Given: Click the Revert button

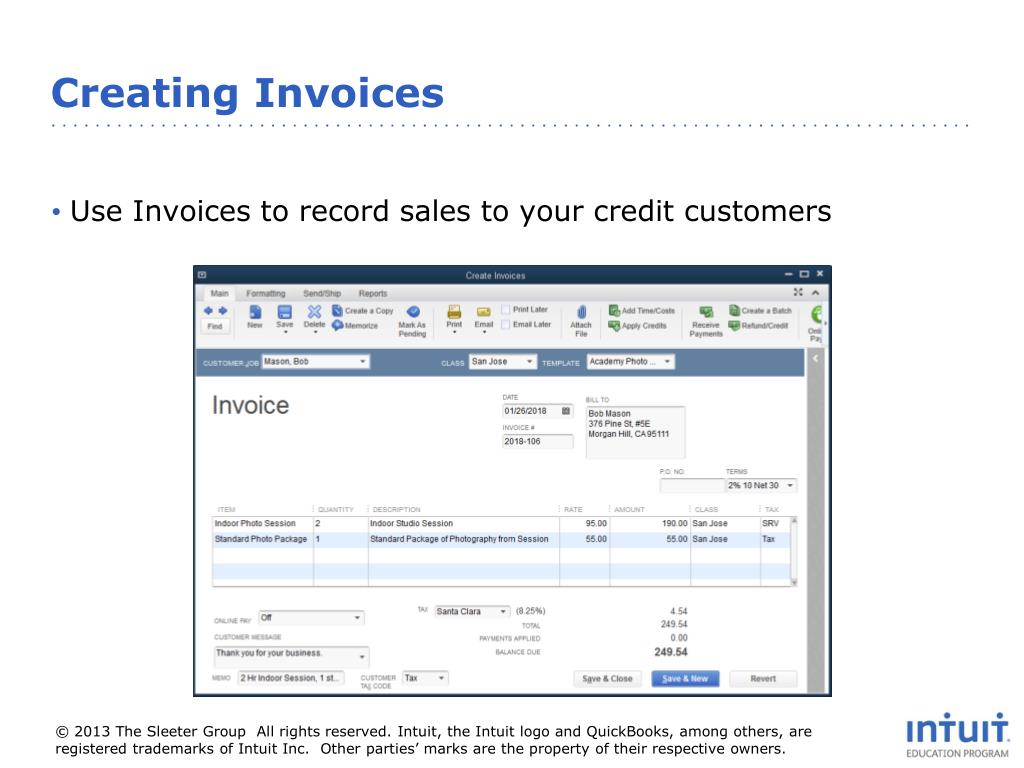Looking at the screenshot, I should pos(763,679).
